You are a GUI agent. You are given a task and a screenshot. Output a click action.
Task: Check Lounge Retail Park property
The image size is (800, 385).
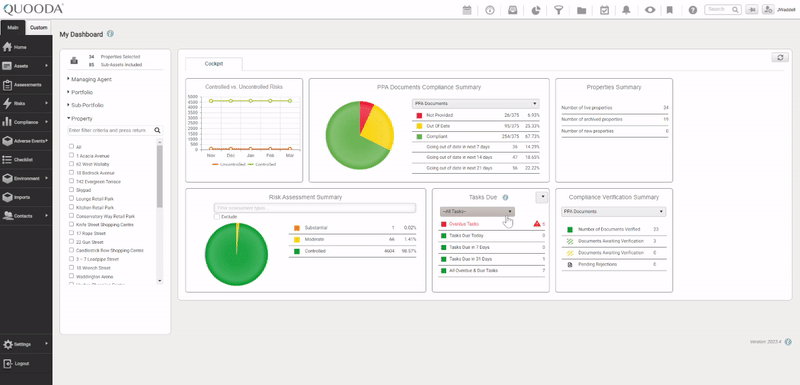coord(71,198)
